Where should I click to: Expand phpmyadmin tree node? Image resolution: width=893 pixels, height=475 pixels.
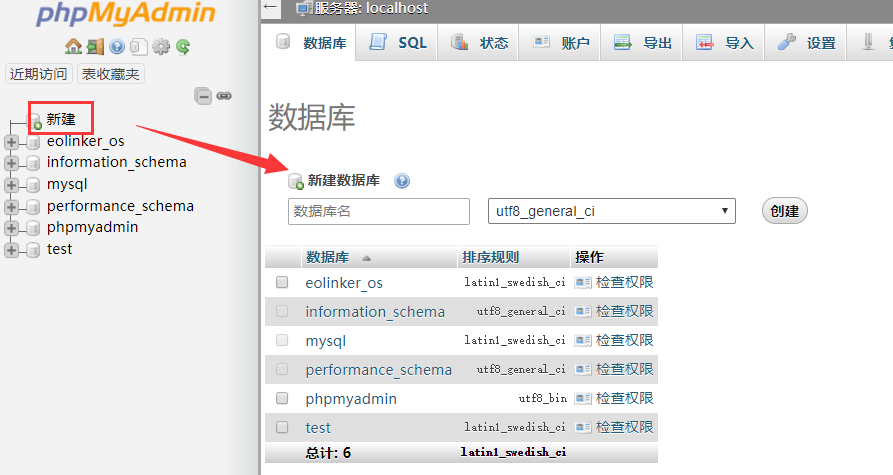pos(11,228)
